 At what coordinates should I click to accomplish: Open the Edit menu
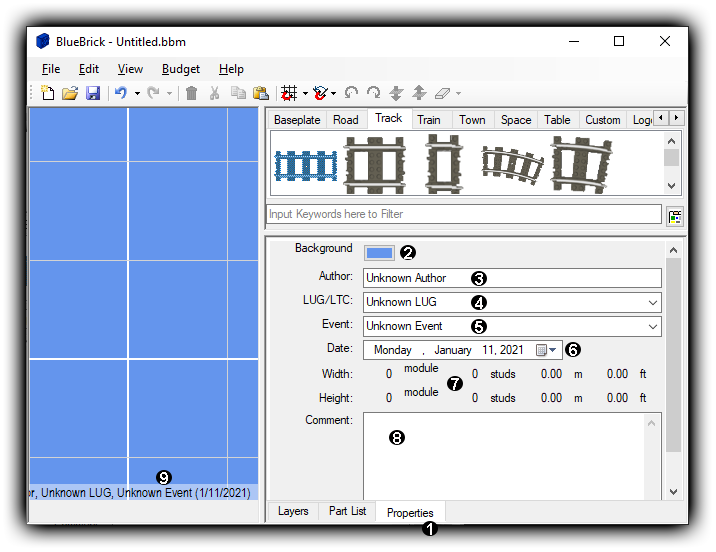pyautogui.click(x=89, y=69)
